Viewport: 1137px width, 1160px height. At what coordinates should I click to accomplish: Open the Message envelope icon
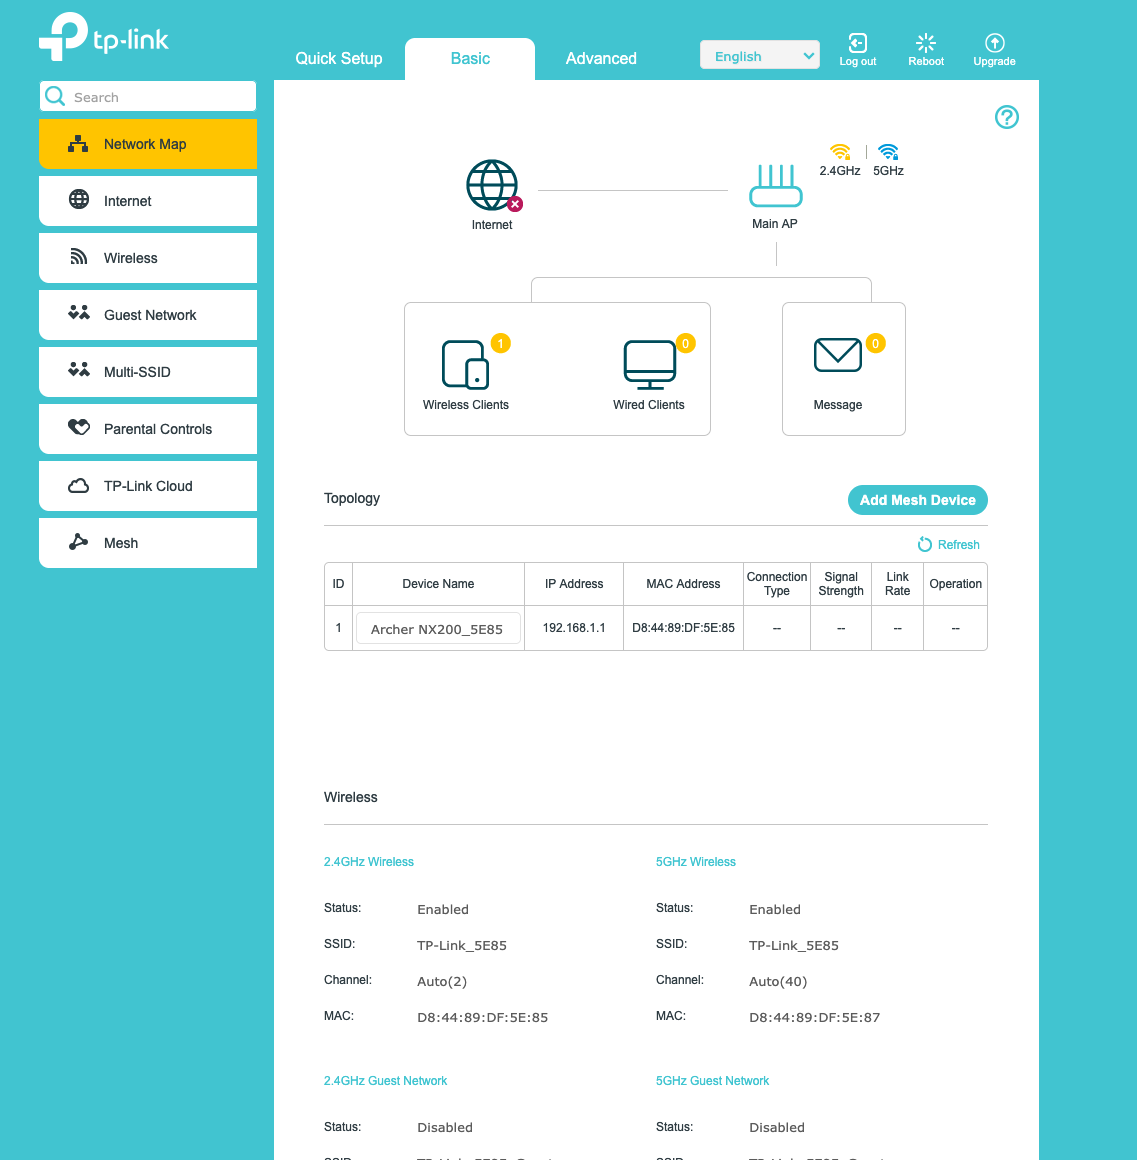(837, 355)
